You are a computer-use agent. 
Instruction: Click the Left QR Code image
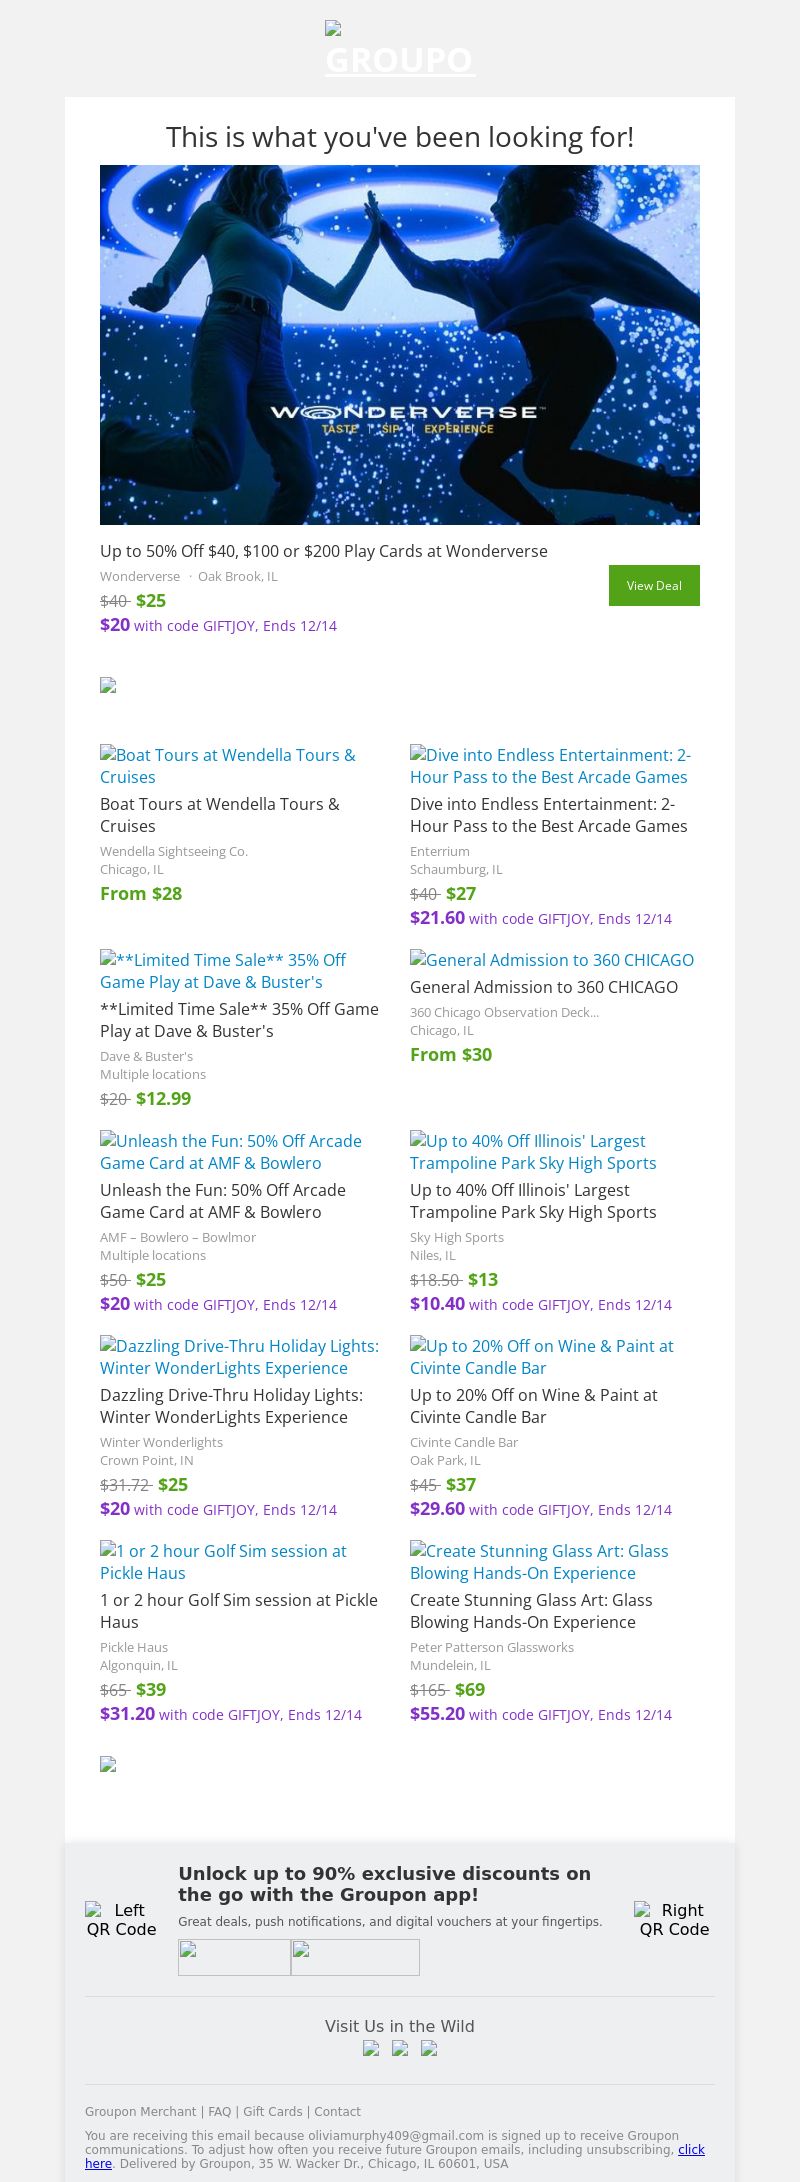pos(121,1919)
